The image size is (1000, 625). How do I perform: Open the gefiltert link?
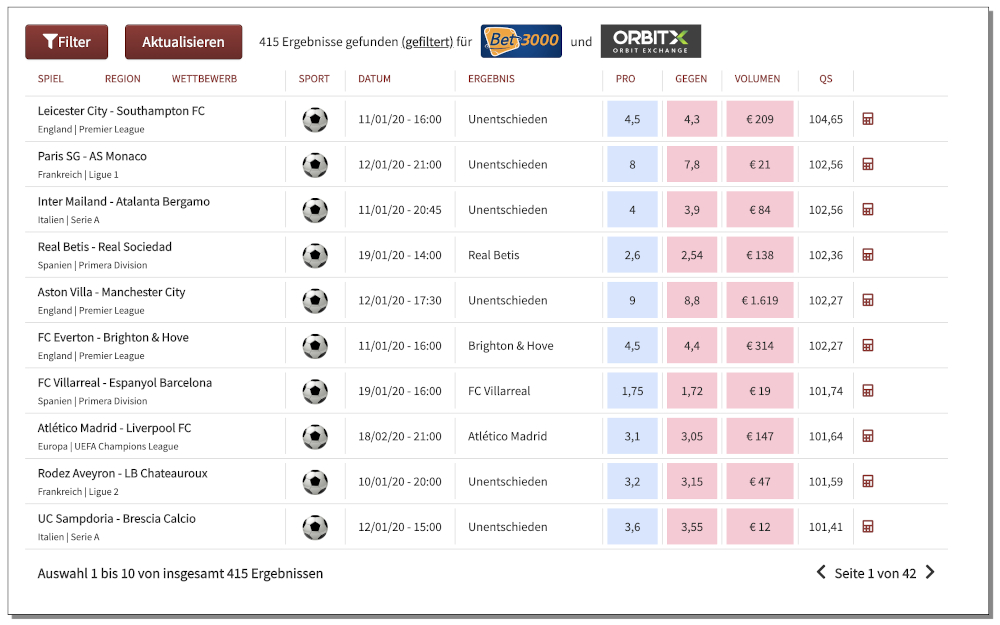427,42
